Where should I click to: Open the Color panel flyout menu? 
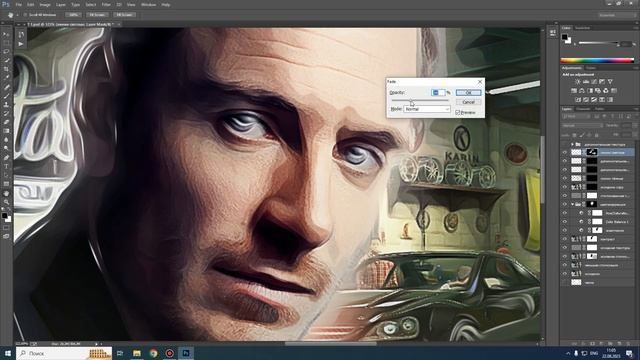[636, 28]
